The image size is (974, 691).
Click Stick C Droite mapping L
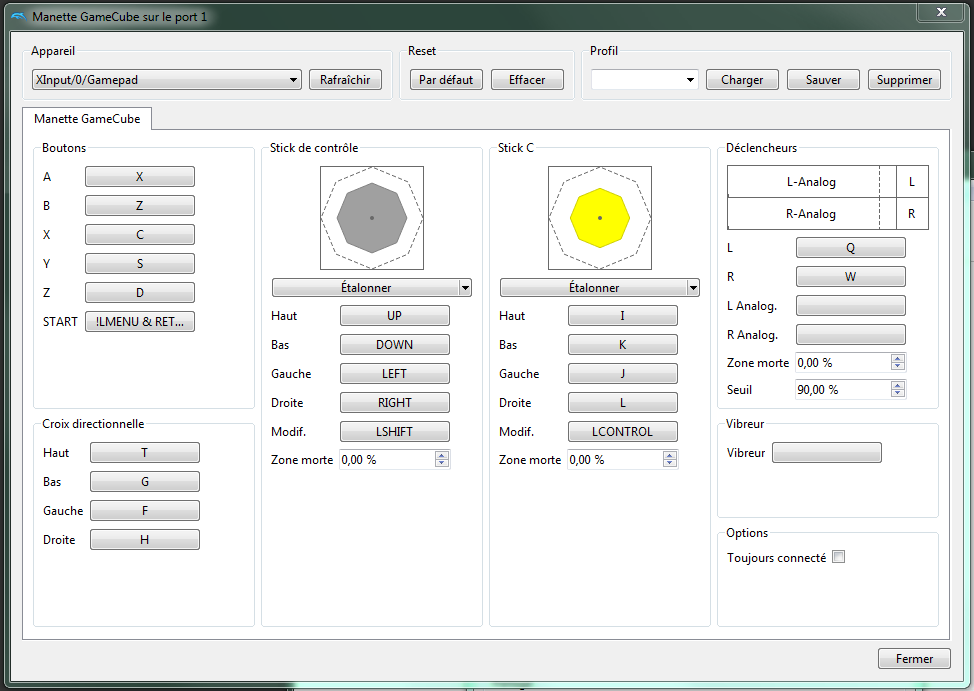point(622,403)
